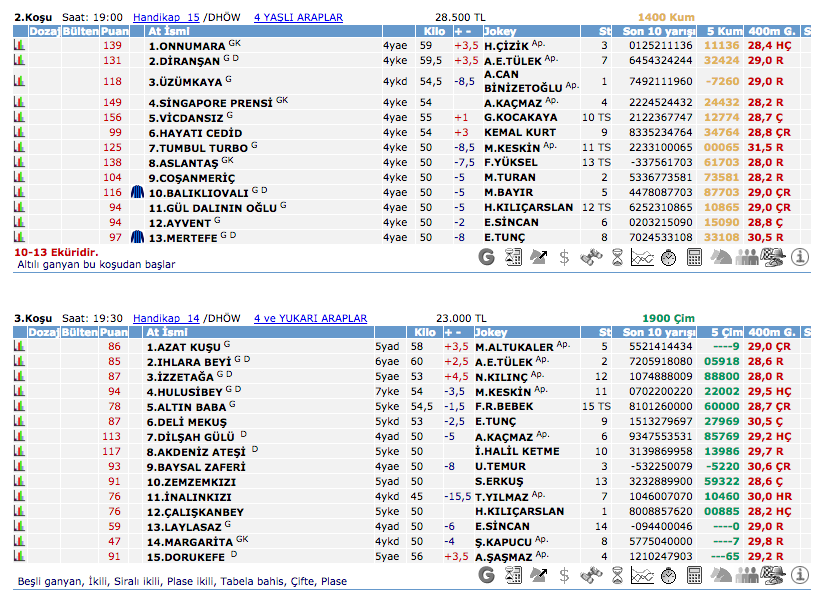The height and width of the screenshot is (611, 828).
Task: Click the G icon under race 2
Action: [487, 257]
